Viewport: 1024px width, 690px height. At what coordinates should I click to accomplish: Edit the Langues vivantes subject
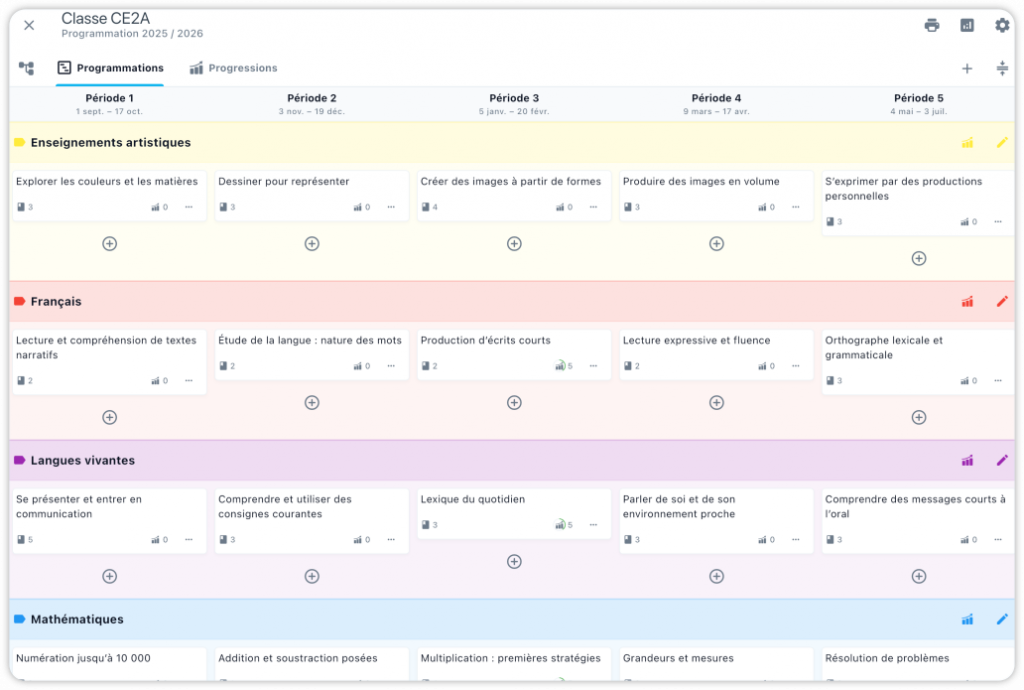click(x=1002, y=460)
